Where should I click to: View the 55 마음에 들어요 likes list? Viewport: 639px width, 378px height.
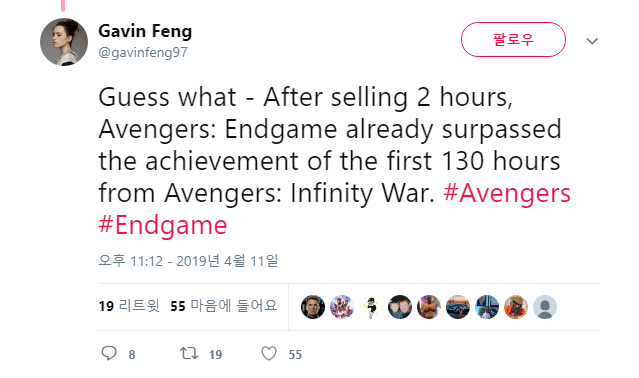(224, 305)
